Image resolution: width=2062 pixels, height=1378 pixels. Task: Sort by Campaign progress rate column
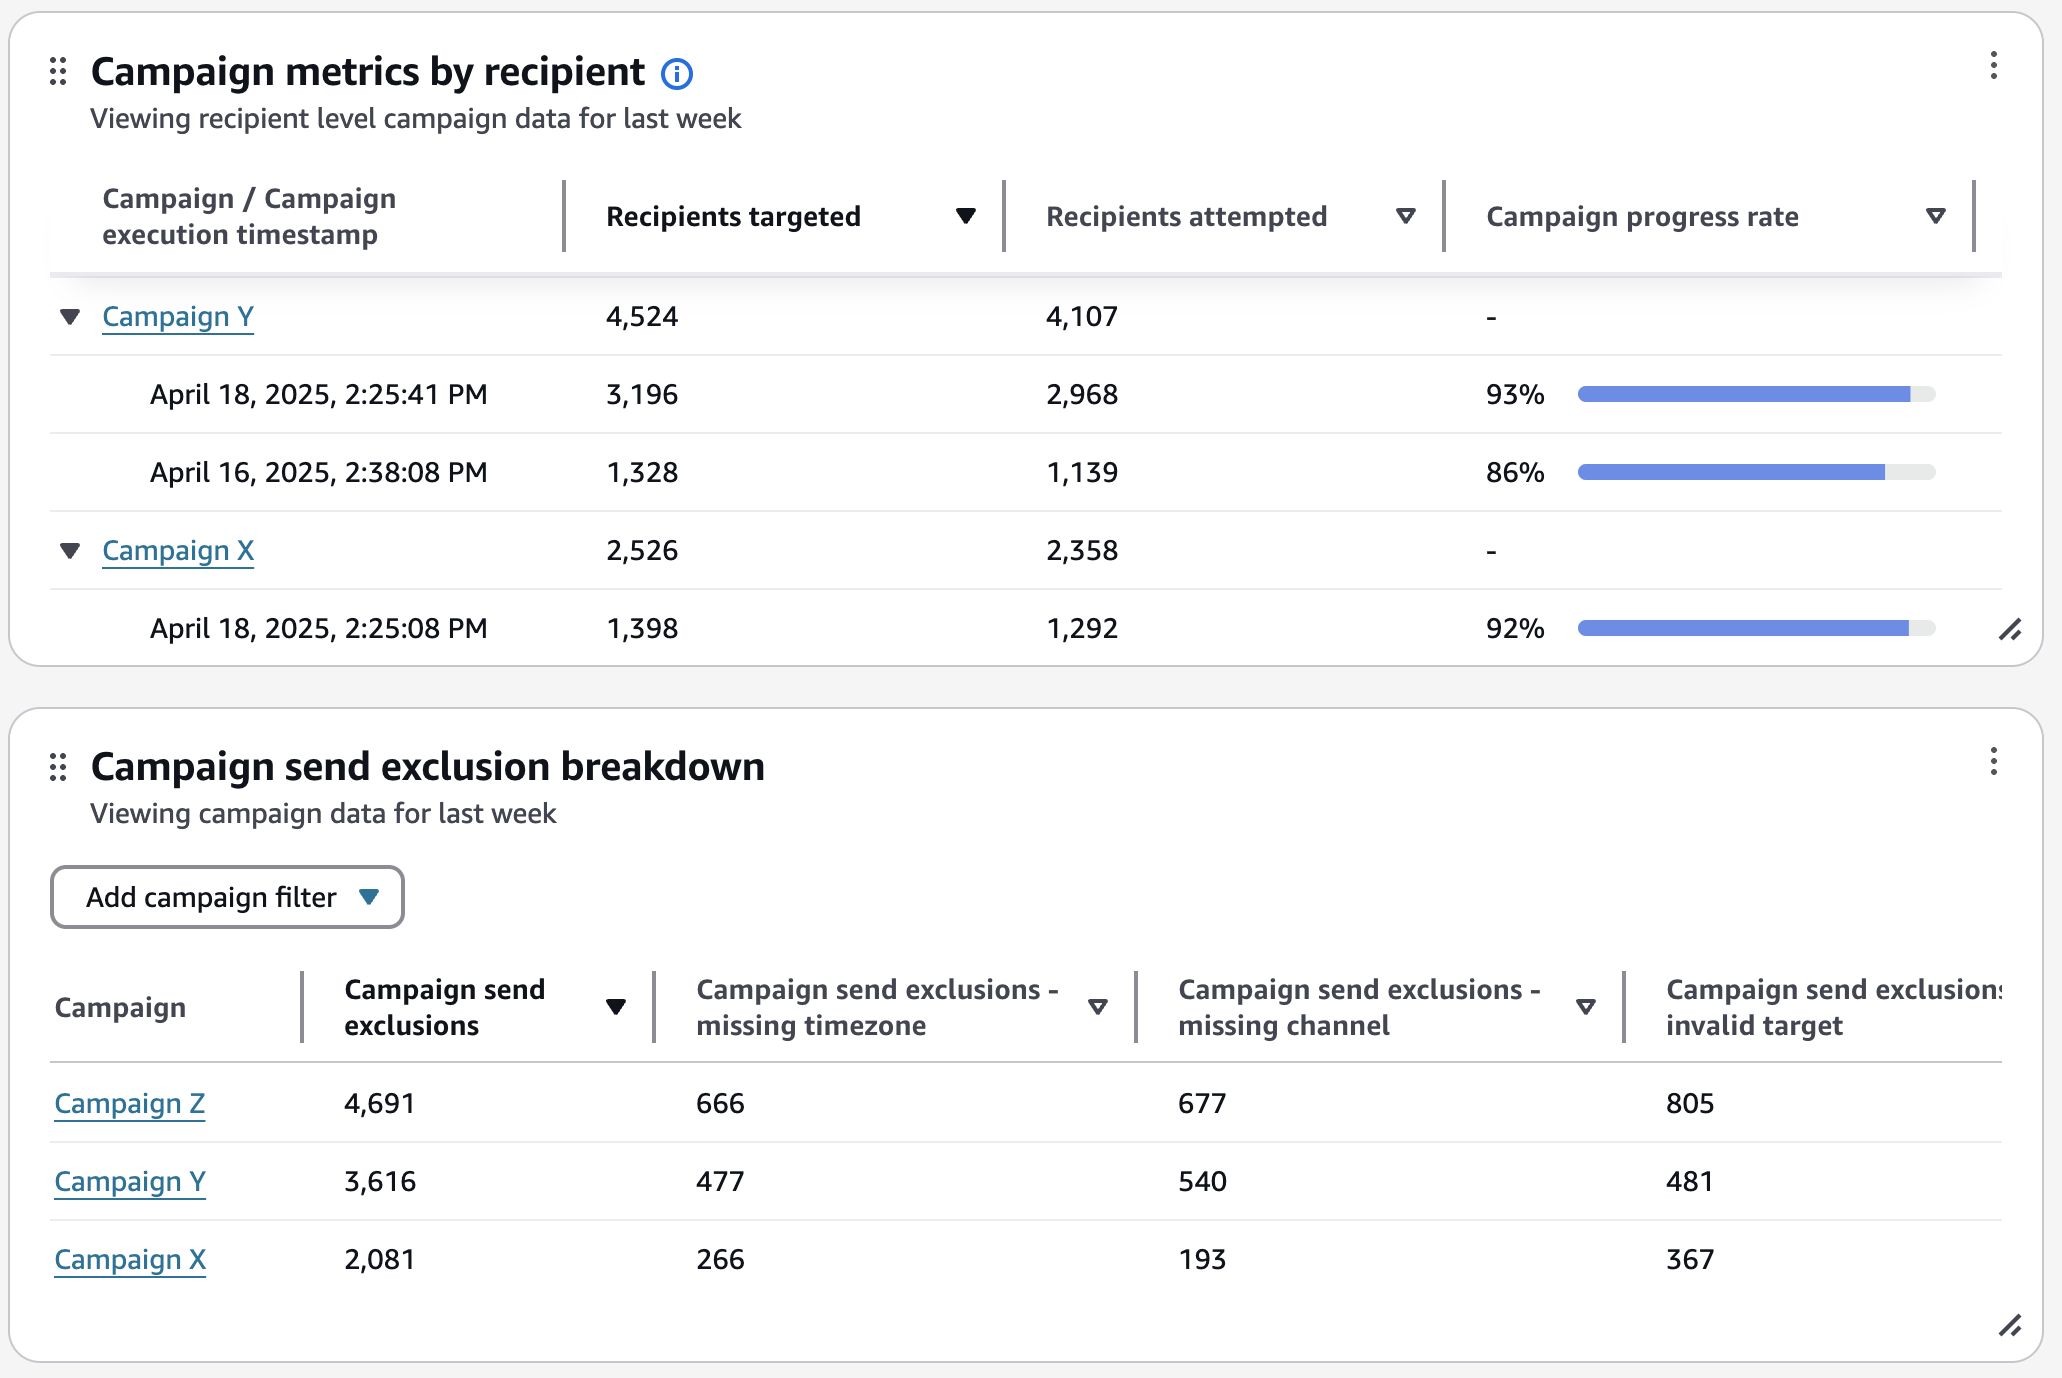click(x=1935, y=216)
